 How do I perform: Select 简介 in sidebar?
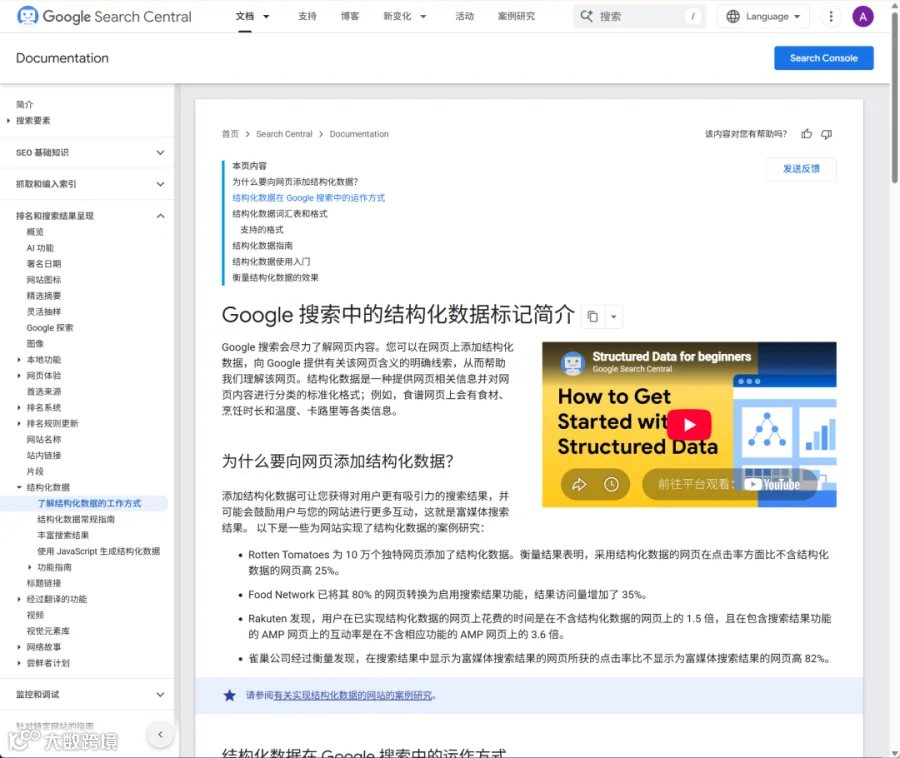pyautogui.click(x=25, y=104)
